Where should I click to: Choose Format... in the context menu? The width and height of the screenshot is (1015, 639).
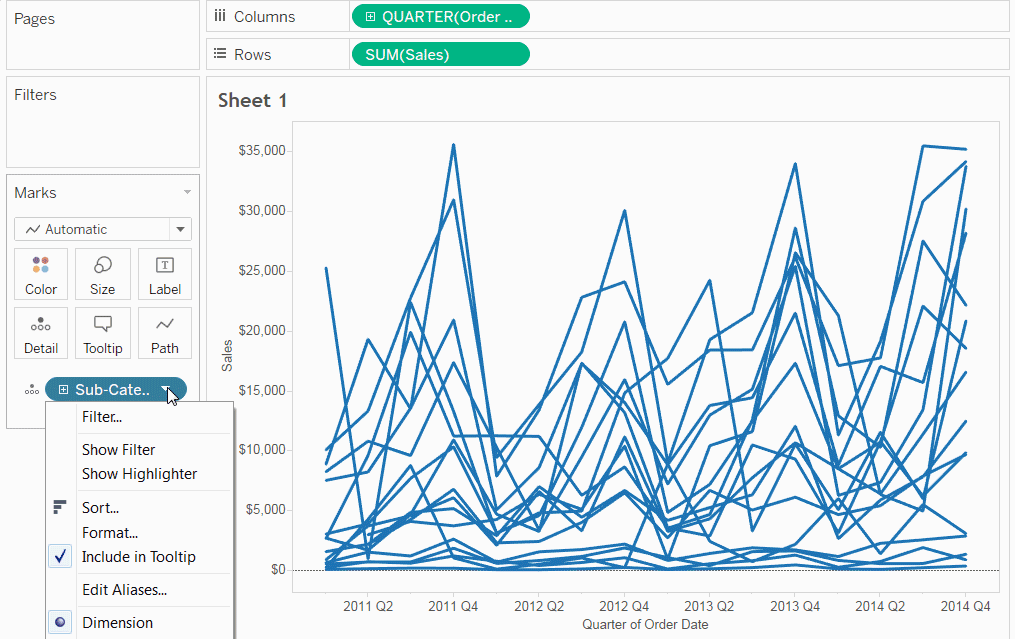pos(110,533)
